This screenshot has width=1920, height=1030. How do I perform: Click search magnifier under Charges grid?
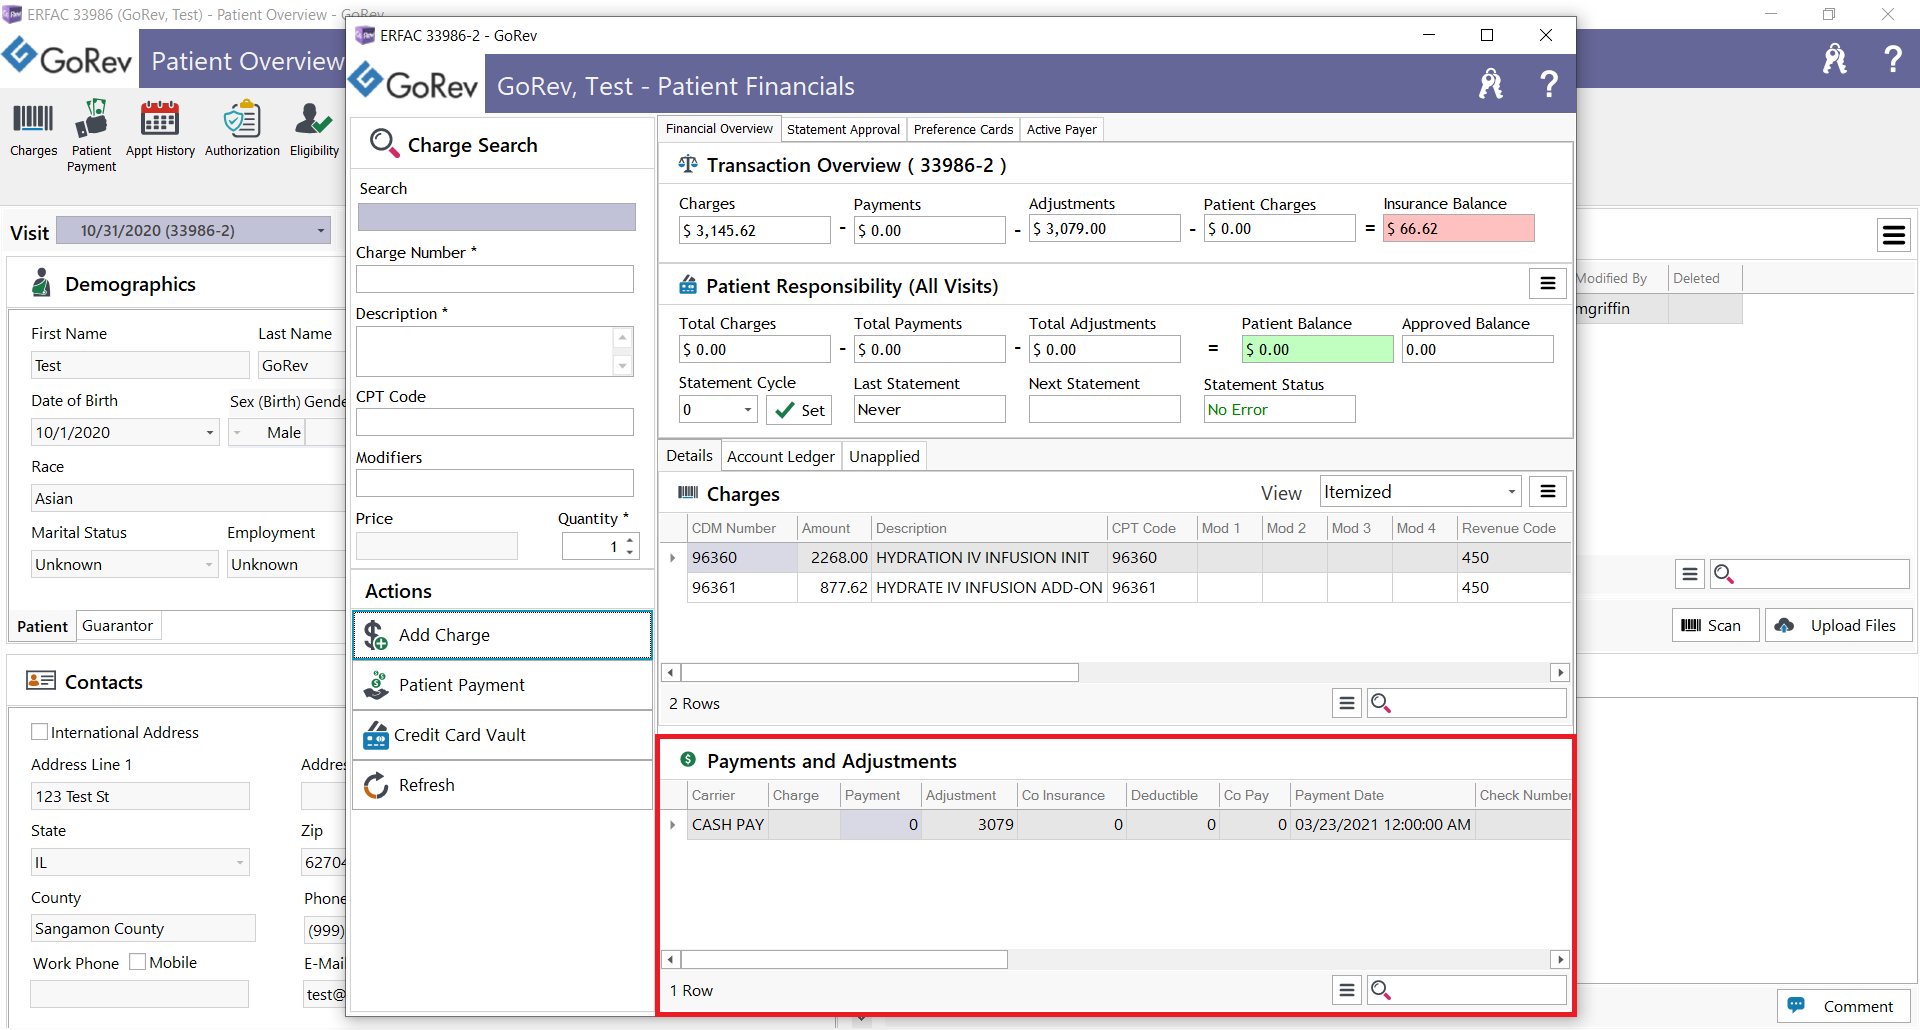[1381, 703]
